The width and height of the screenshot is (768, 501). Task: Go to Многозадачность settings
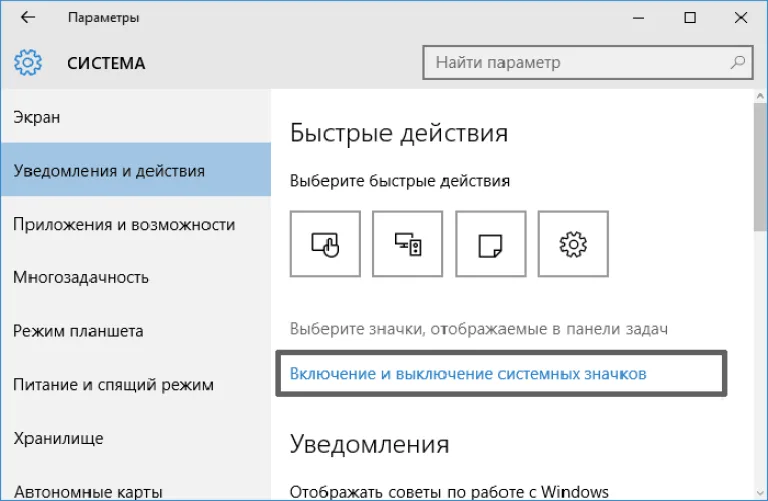[x=136, y=277]
